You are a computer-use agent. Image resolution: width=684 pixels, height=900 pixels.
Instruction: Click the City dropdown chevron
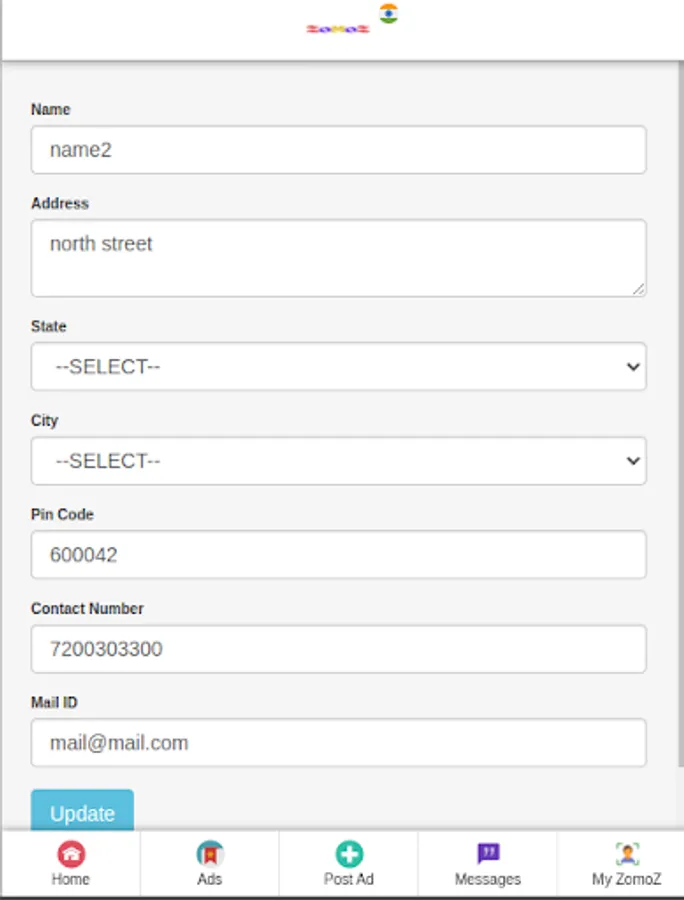click(632, 461)
